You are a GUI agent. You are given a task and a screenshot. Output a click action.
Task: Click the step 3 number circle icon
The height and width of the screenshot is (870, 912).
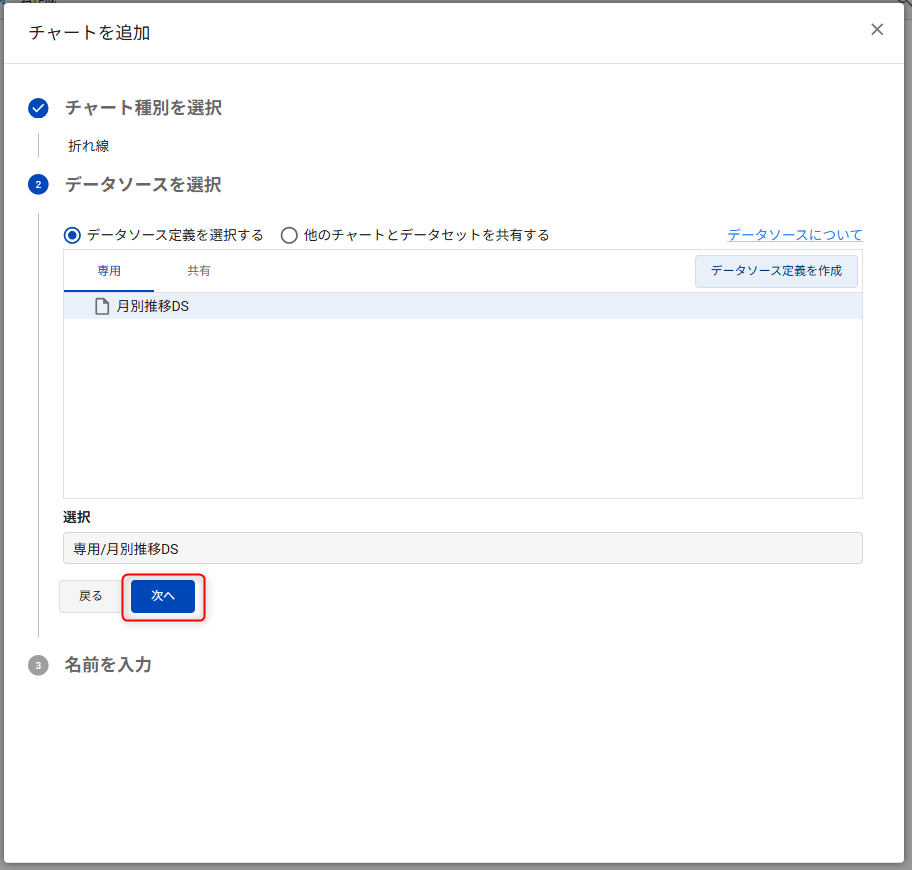[38, 666]
